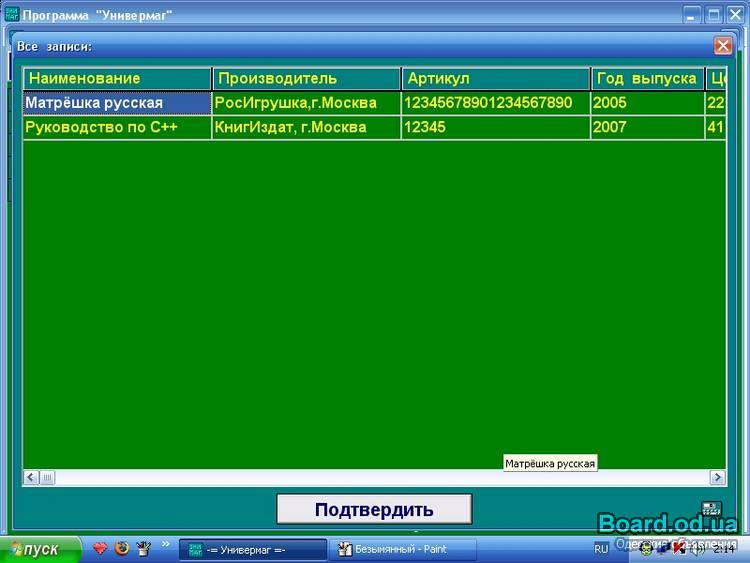Click the КнигИздат, г.Москва cell
This screenshot has height=563, width=750.
[x=306, y=128]
